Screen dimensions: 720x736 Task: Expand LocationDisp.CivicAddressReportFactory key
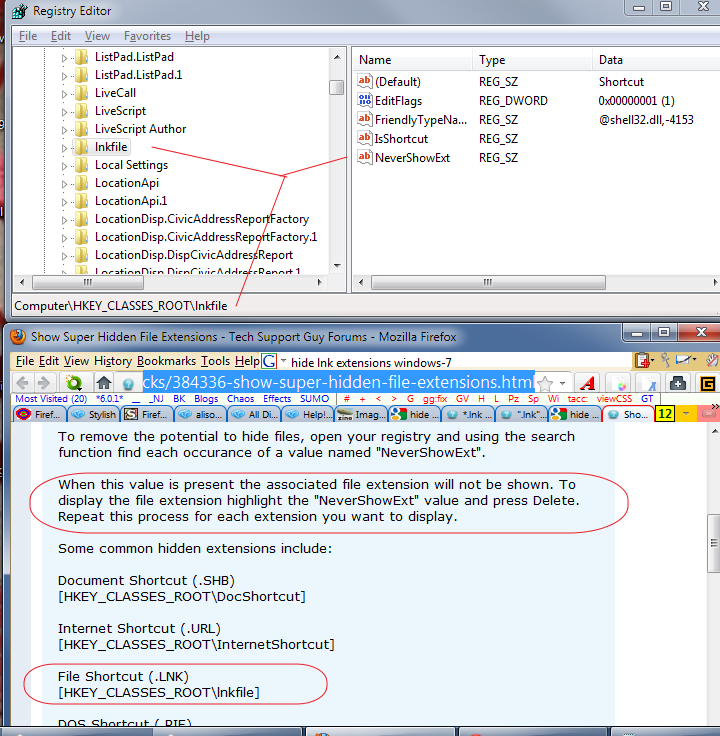coord(64,220)
